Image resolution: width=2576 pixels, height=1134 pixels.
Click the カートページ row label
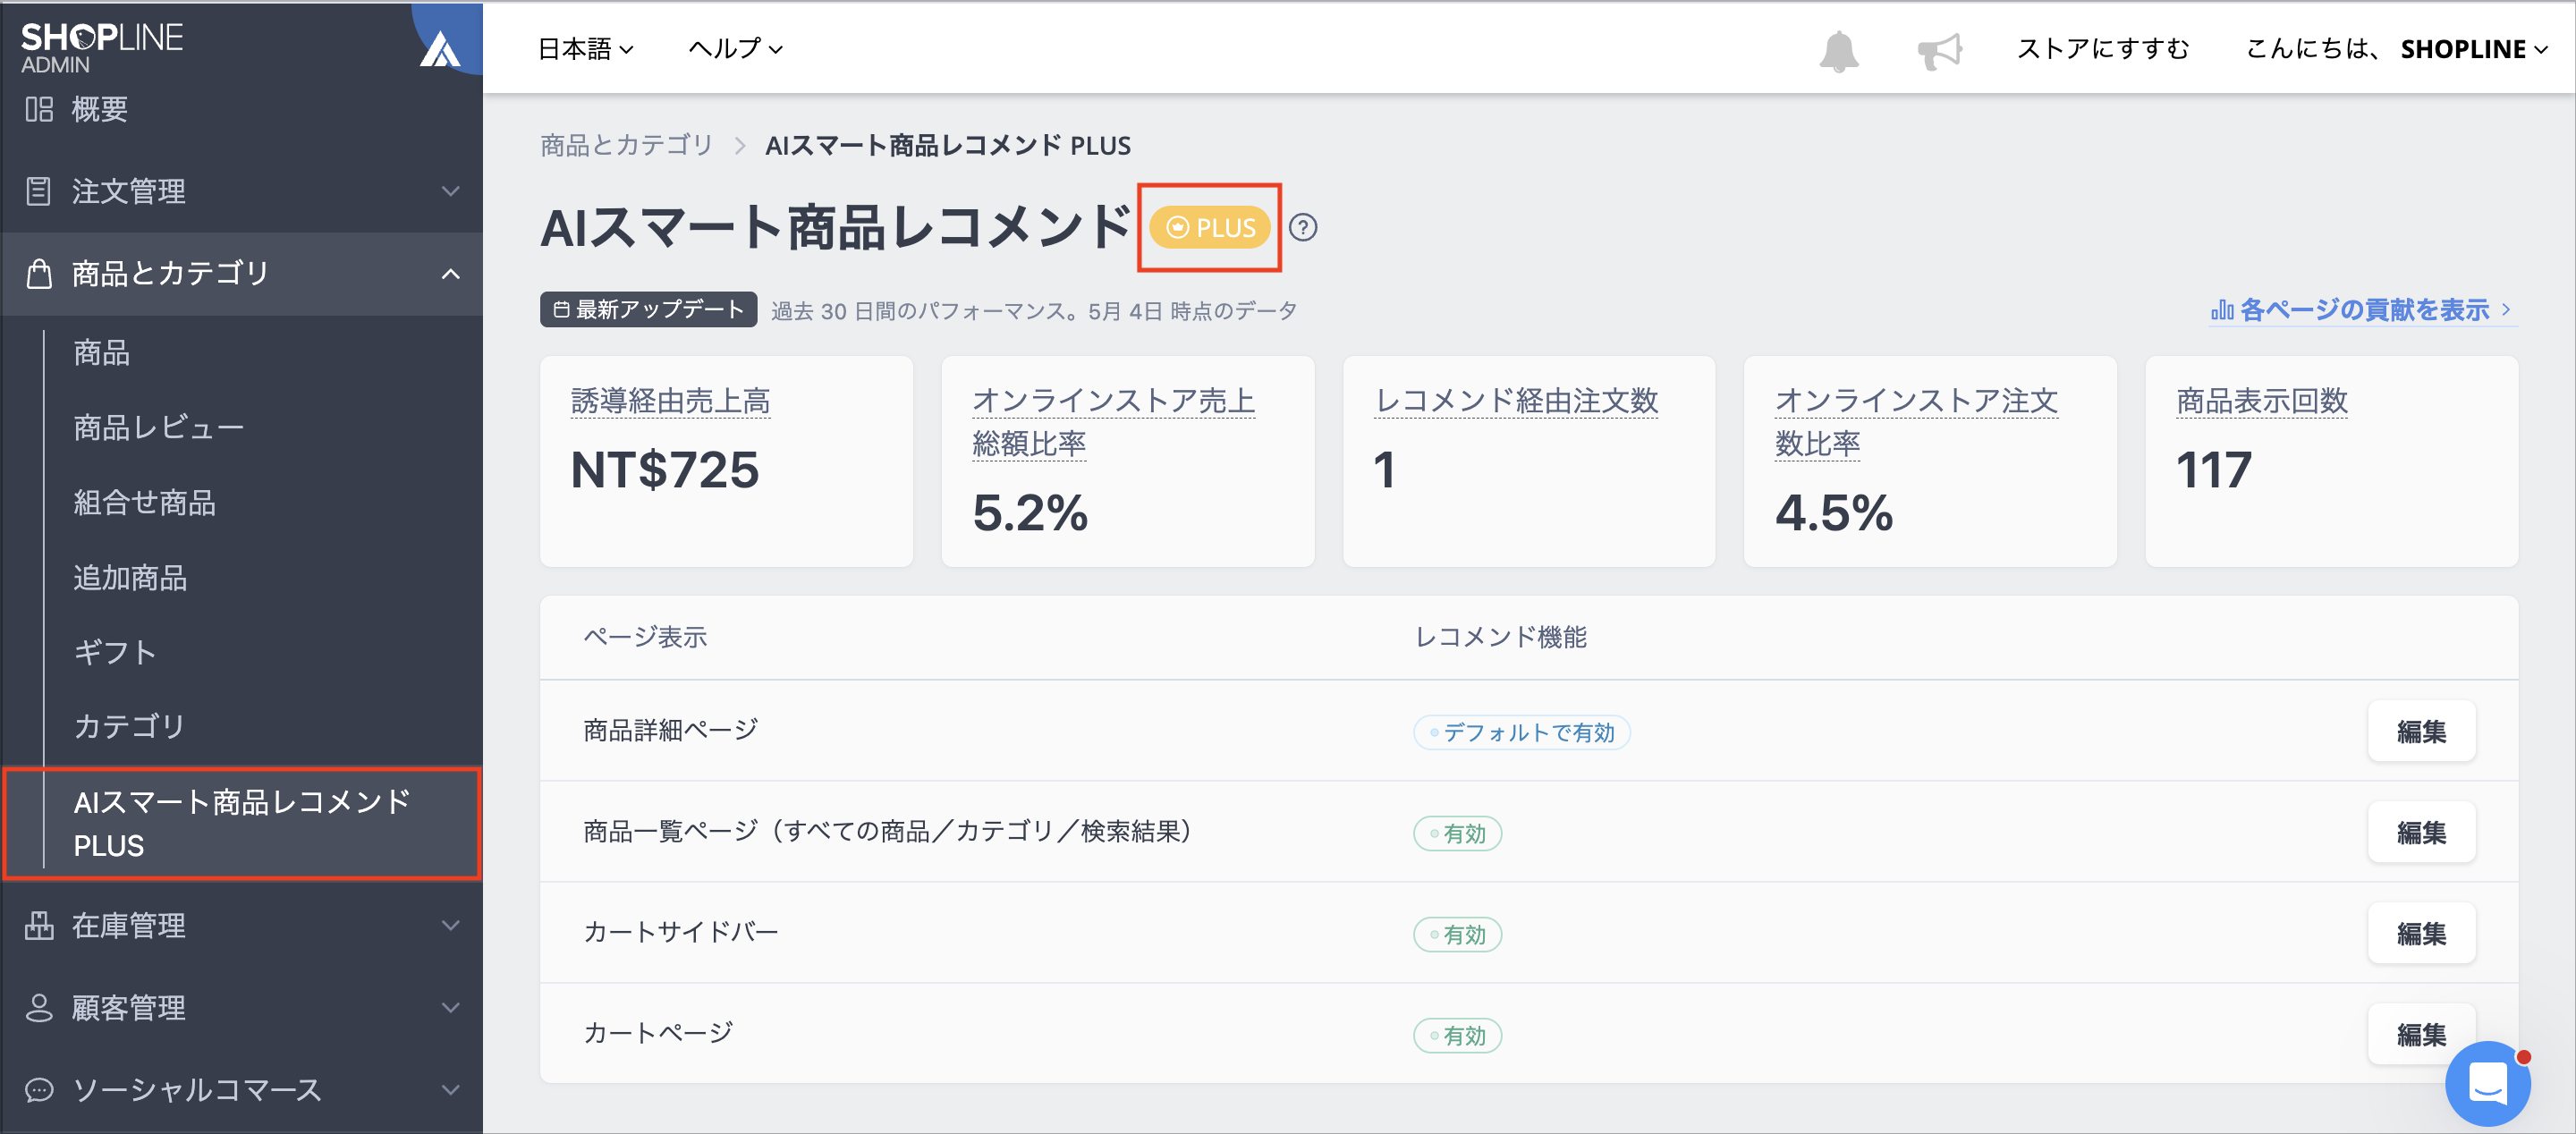pyautogui.click(x=658, y=1034)
